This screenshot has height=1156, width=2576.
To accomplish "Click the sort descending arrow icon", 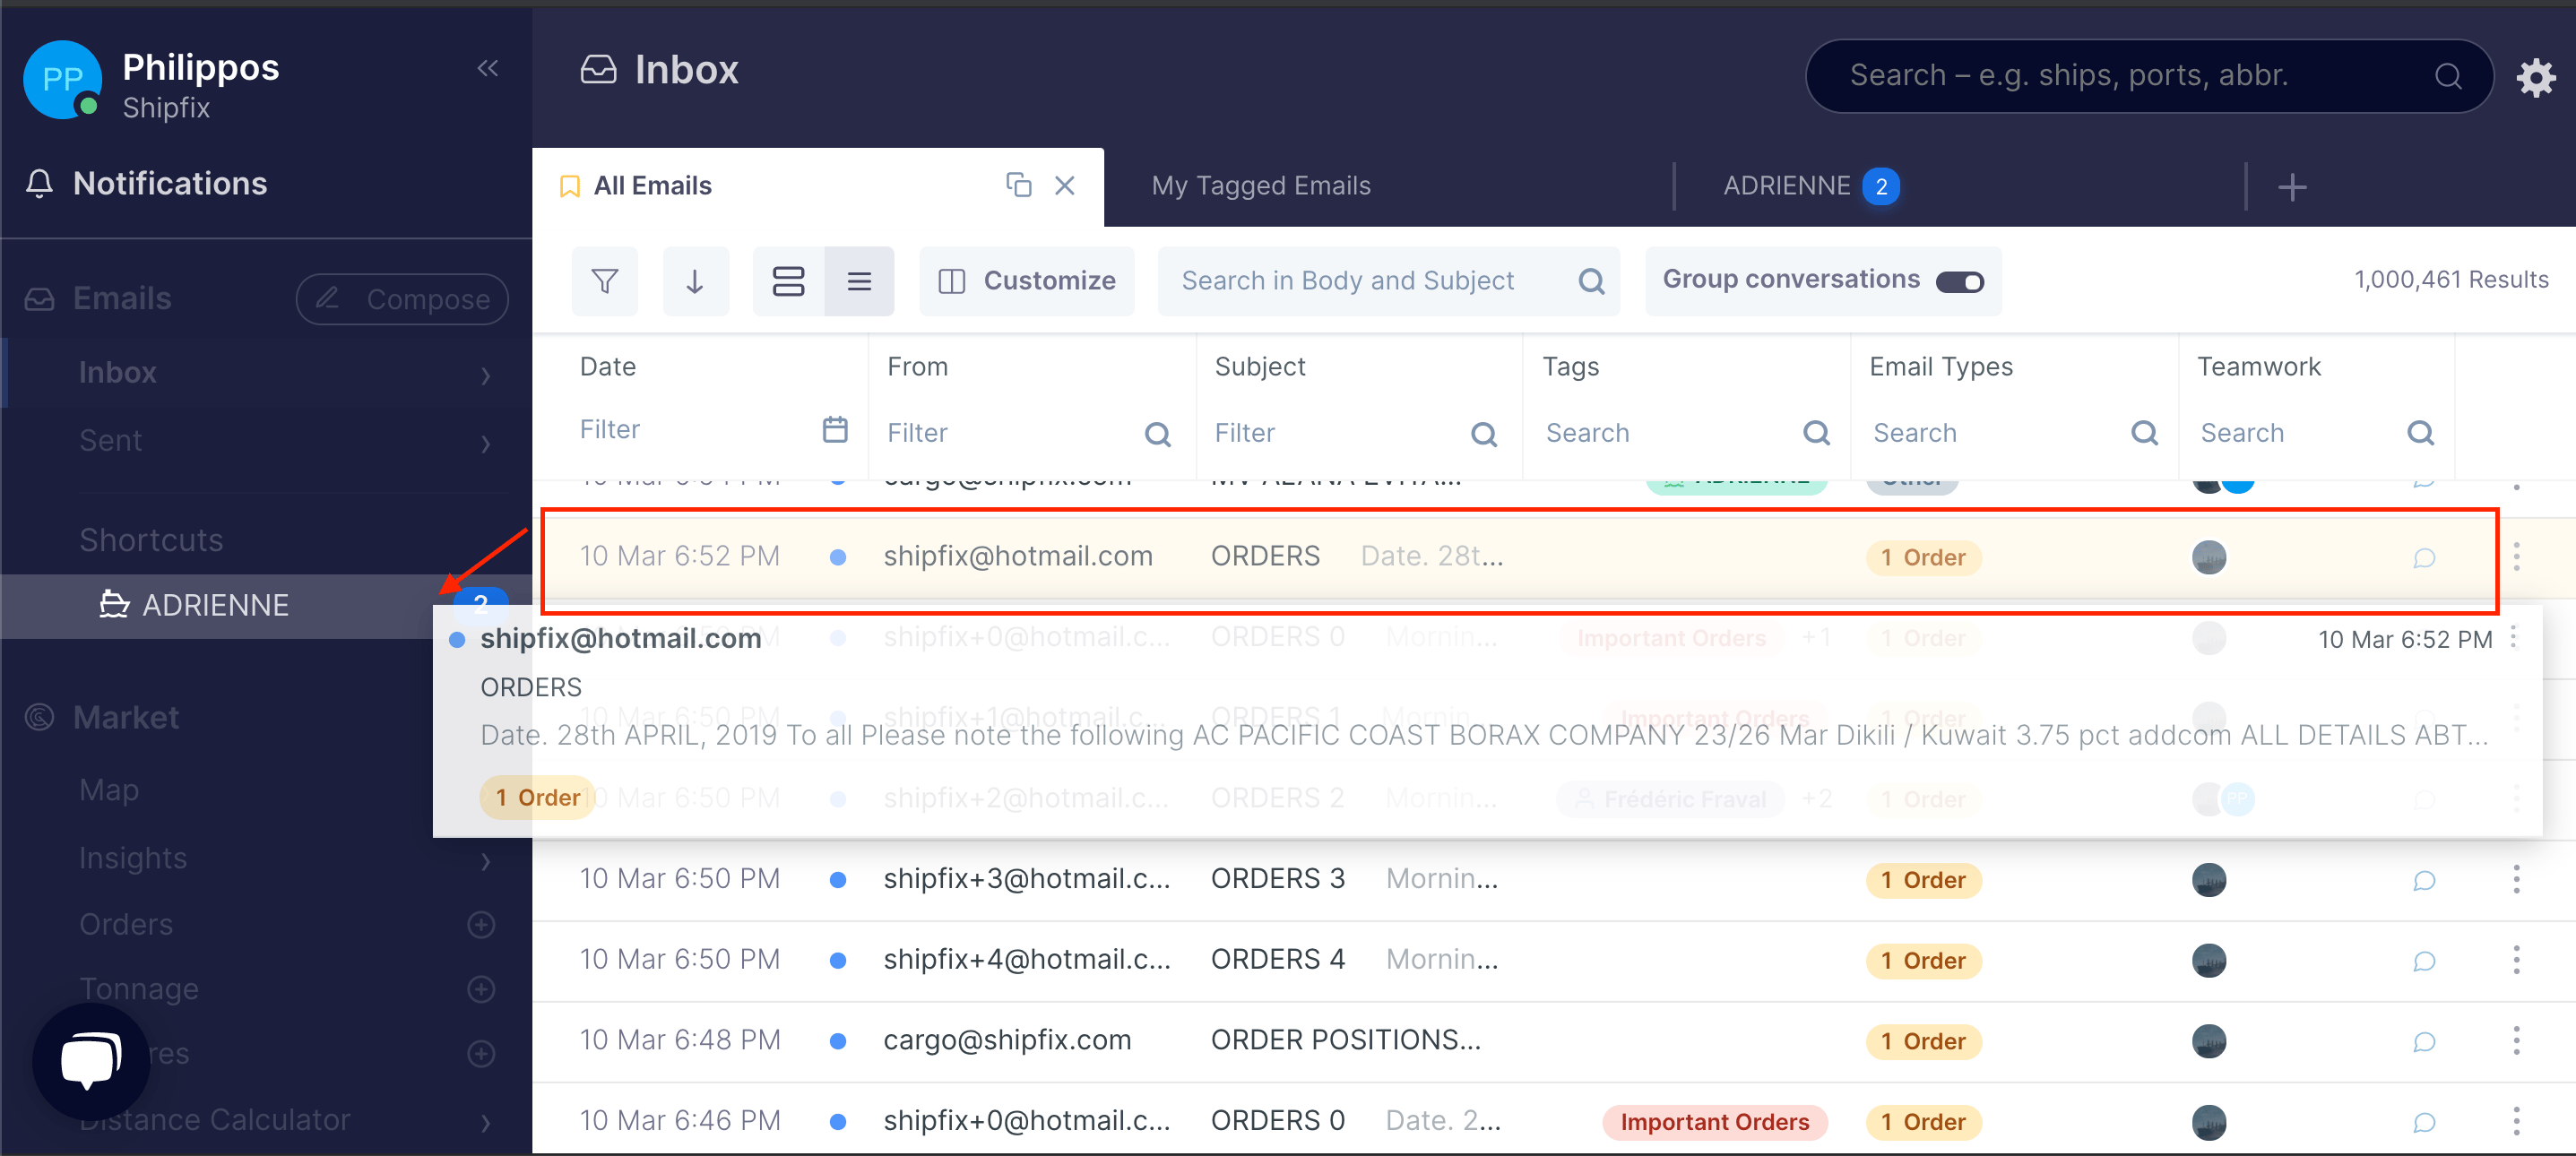I will (694, 281).
